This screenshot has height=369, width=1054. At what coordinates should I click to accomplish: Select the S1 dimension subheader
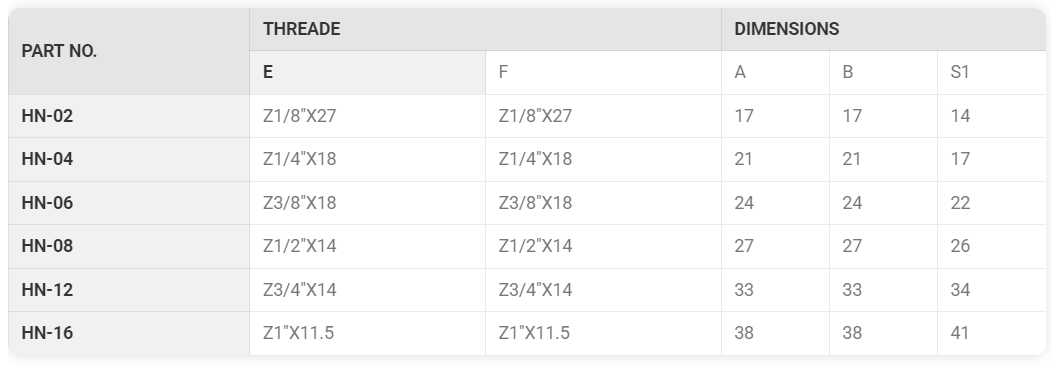[991, 73]
